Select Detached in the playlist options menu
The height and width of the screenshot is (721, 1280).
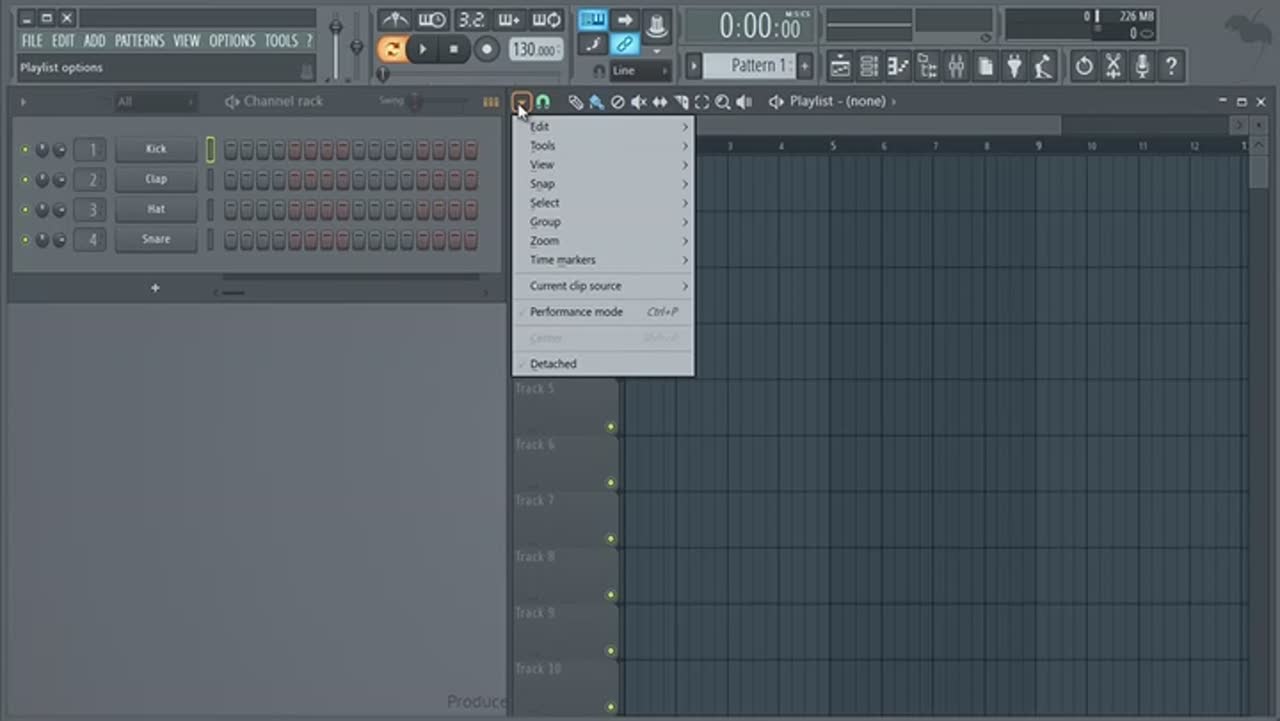553,364
